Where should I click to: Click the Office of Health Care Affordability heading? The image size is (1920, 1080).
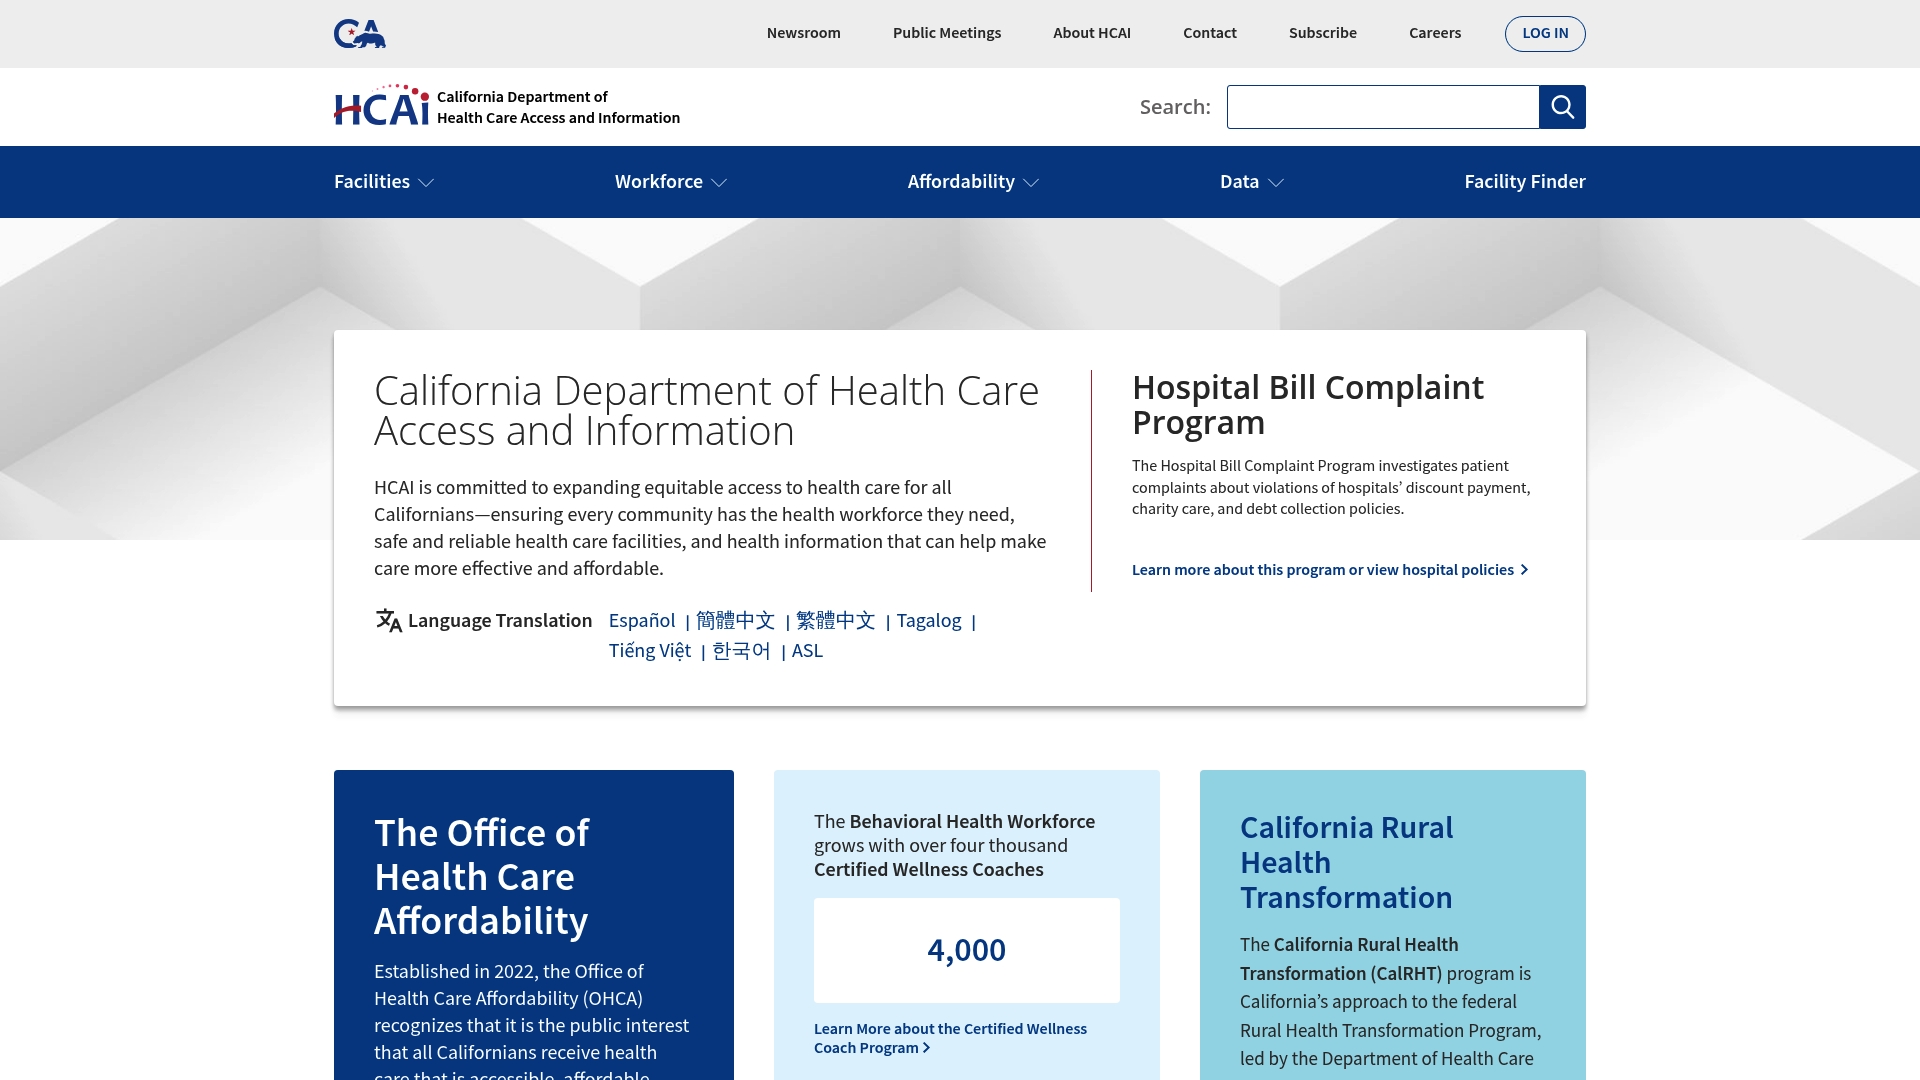click(482, 877)
